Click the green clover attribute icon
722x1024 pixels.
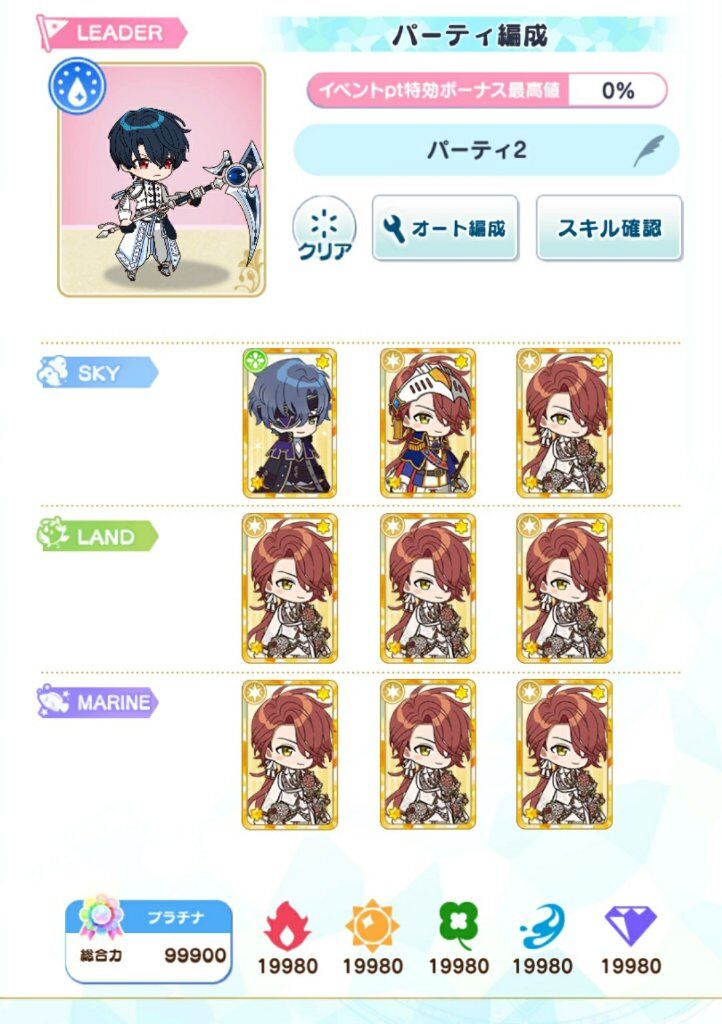pos(458,925)
